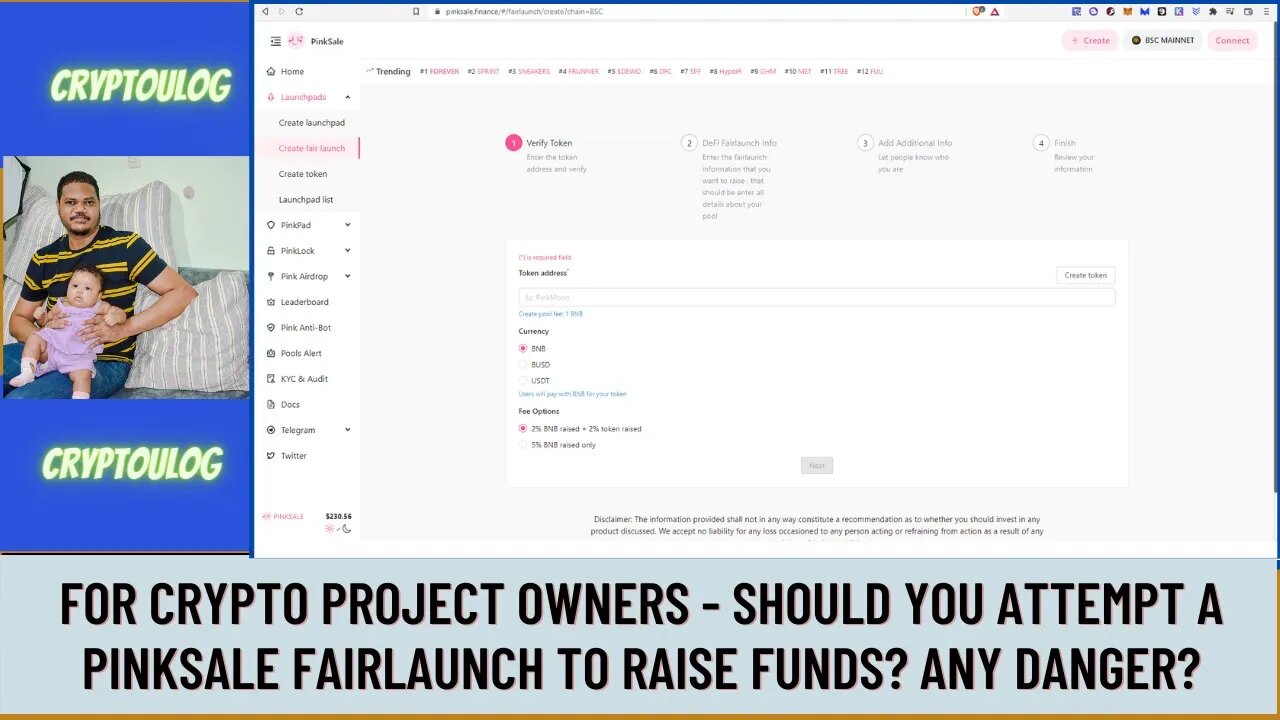Open the MetaMask fox extension
Screen dimensions: 1280x720
point(1129,11)
